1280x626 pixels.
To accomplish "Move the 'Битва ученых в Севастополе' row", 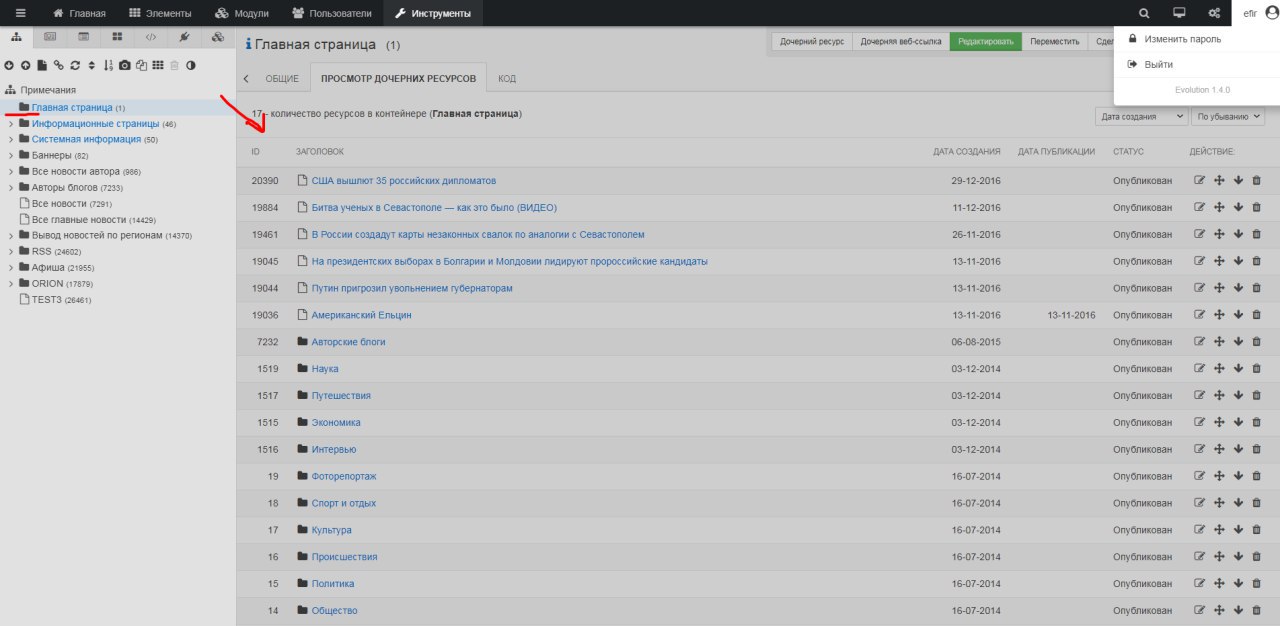I will coord(1219,208).
